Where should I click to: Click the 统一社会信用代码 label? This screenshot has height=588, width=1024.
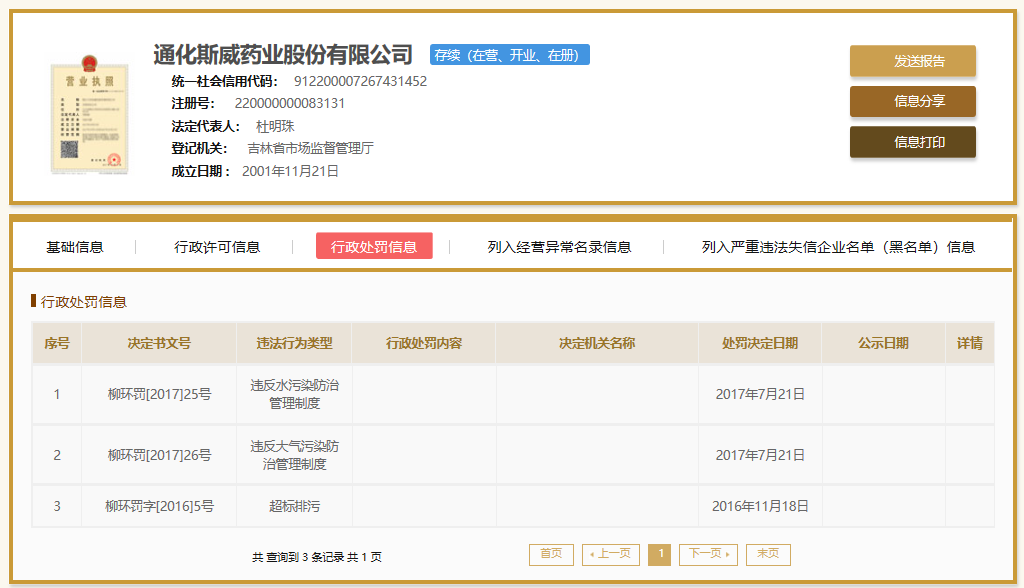coord(224,81)
